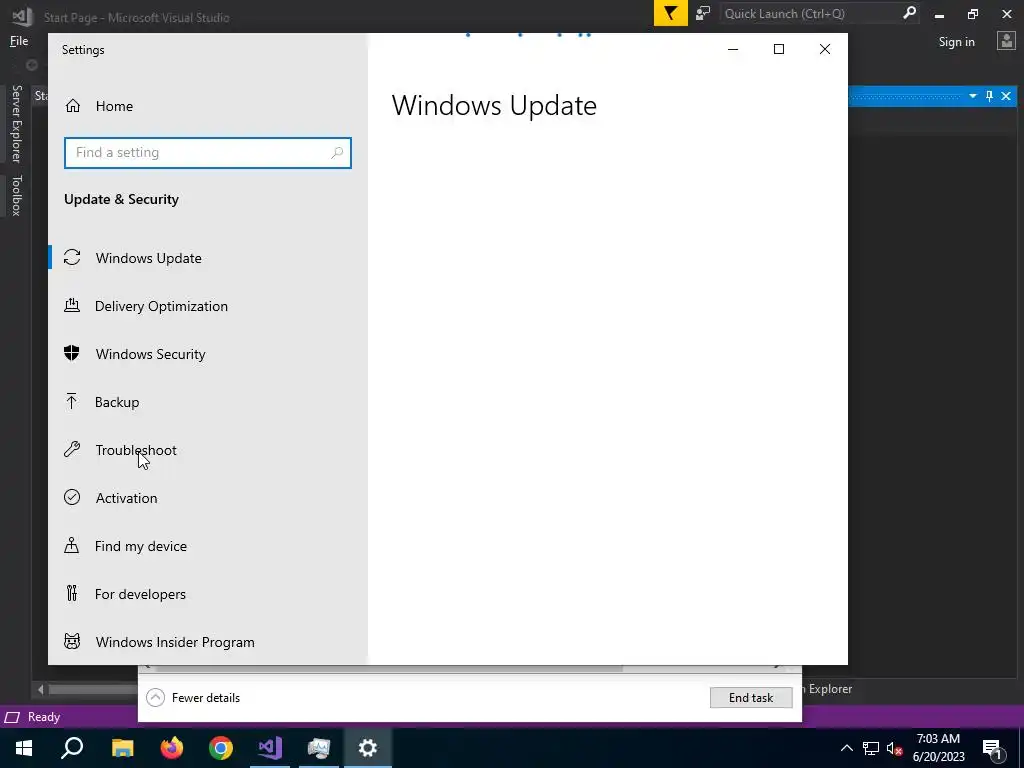
Task: Click the Troubleshoot wrench icon
Action: [72, 449]
